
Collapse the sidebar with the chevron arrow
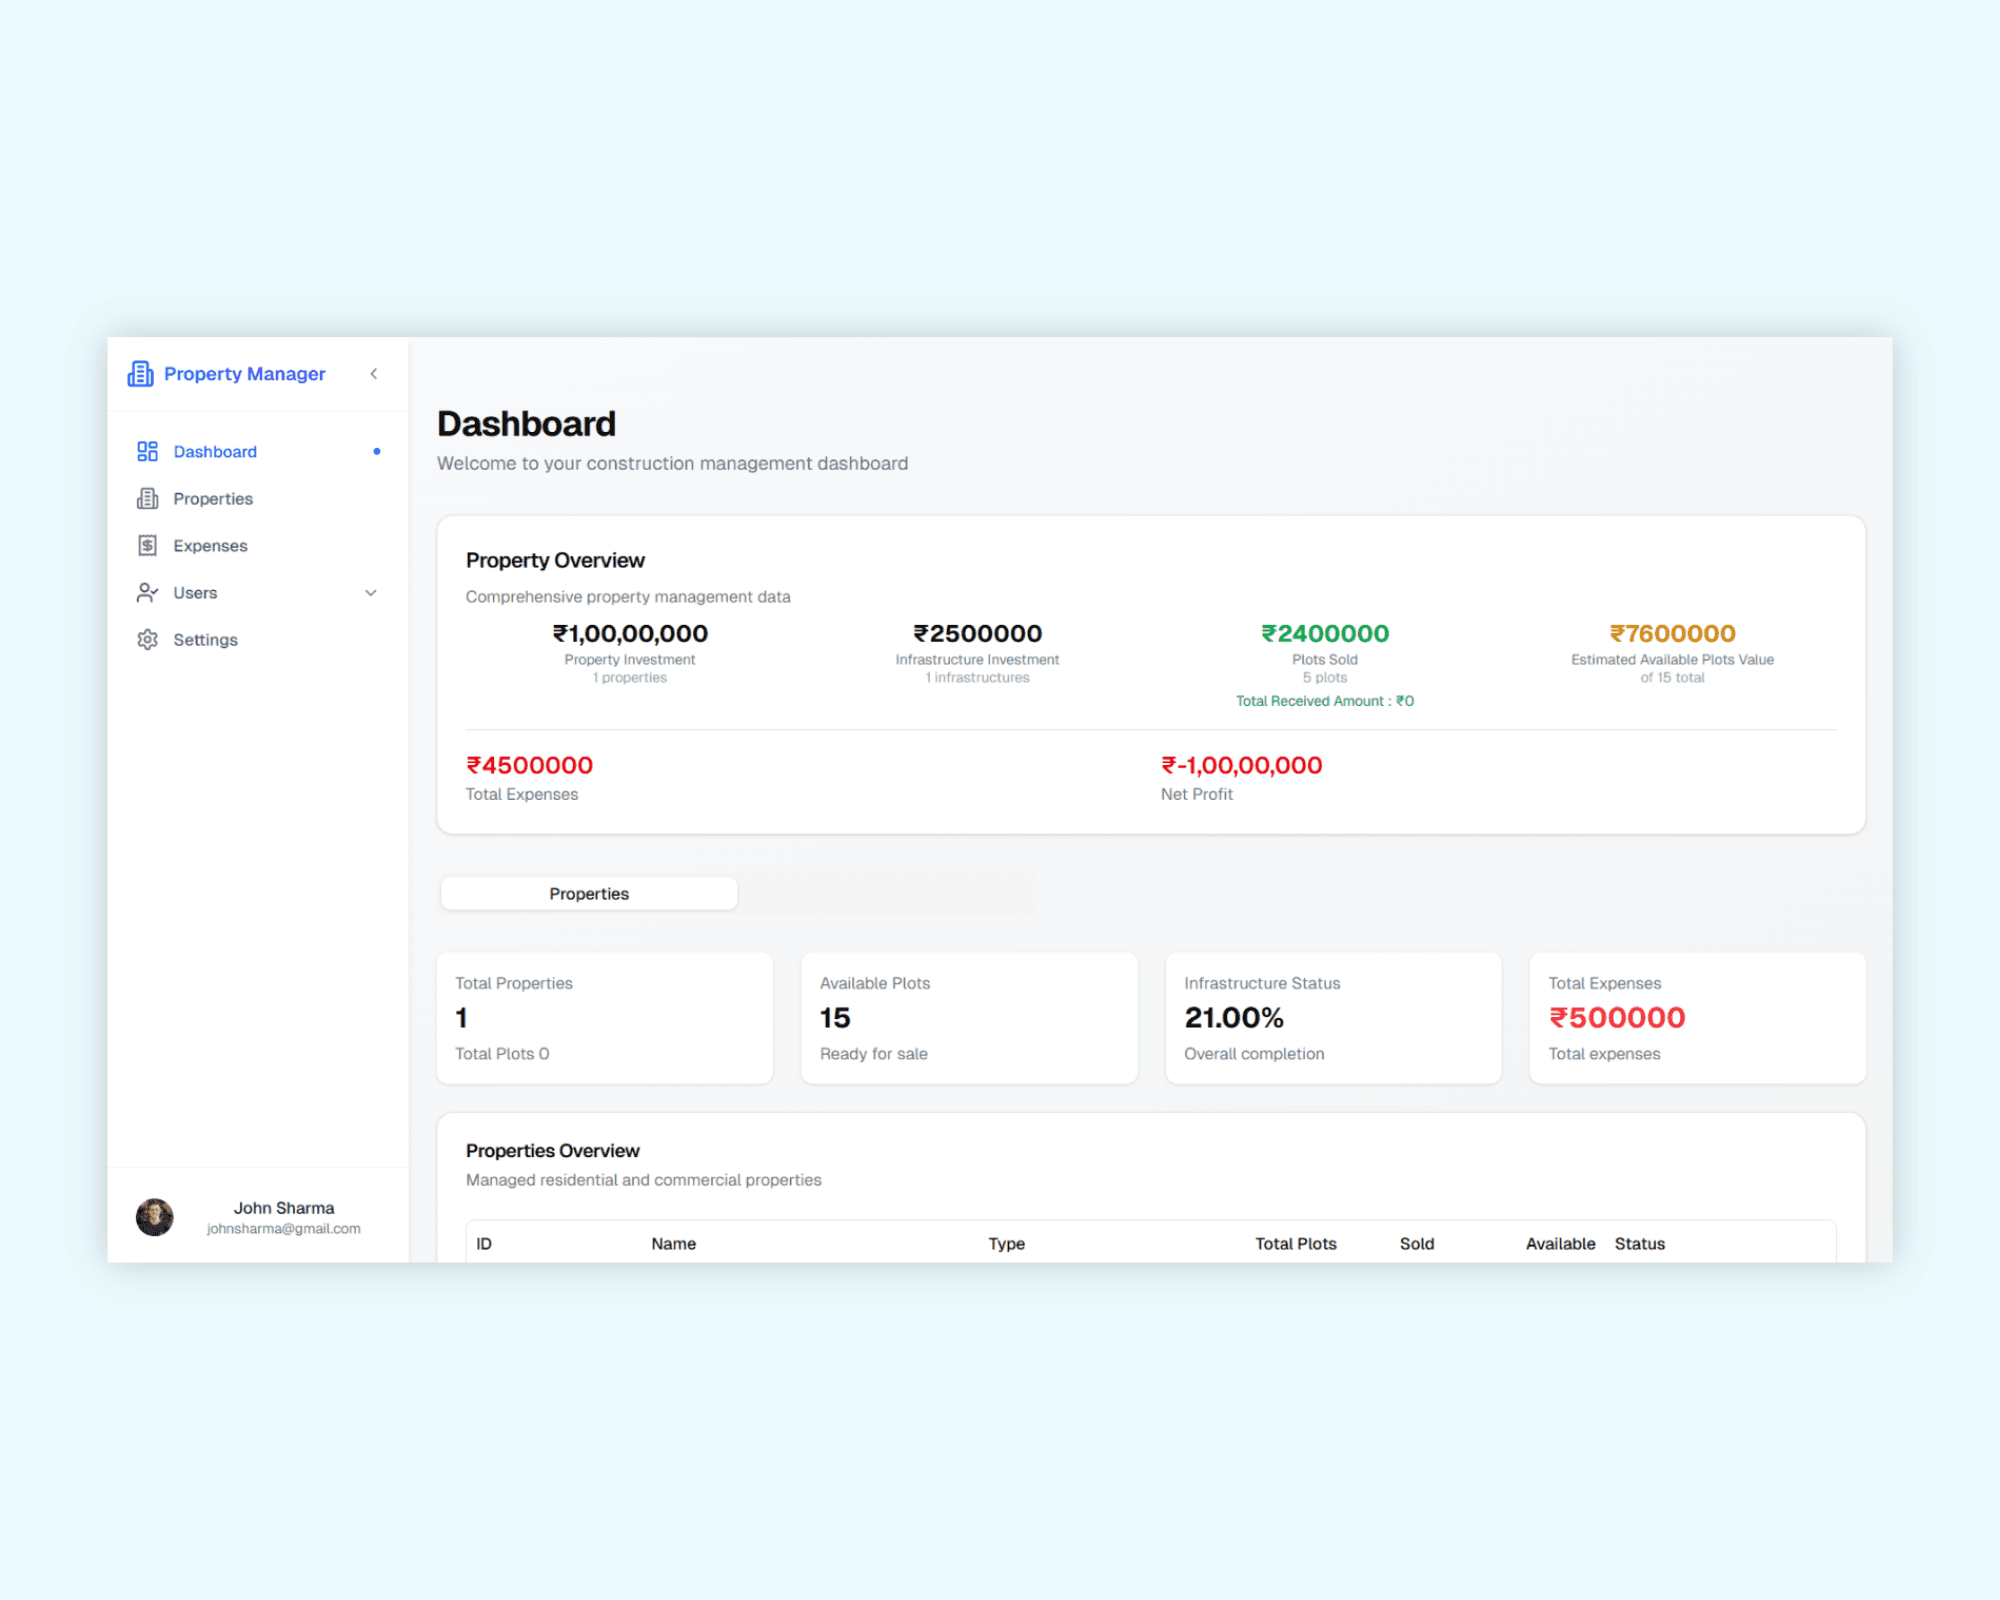click(374, 374)
